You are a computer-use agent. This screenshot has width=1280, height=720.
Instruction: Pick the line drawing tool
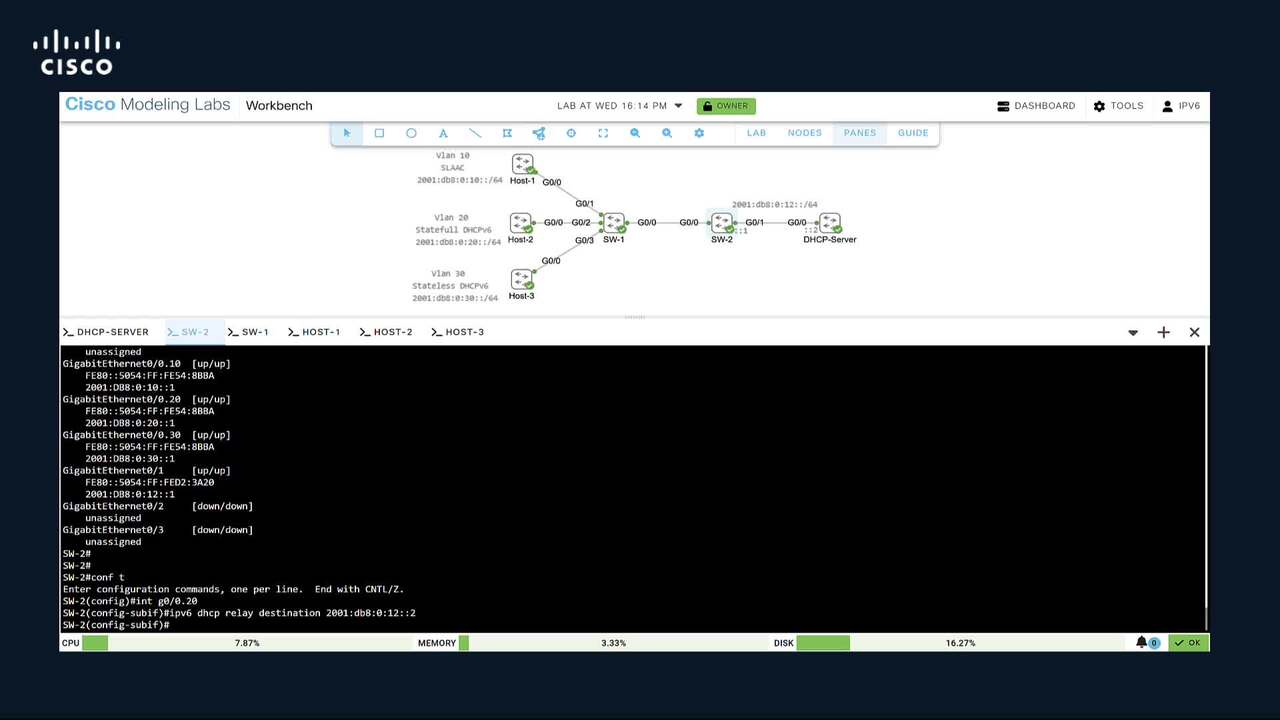(x=475, y=133)
